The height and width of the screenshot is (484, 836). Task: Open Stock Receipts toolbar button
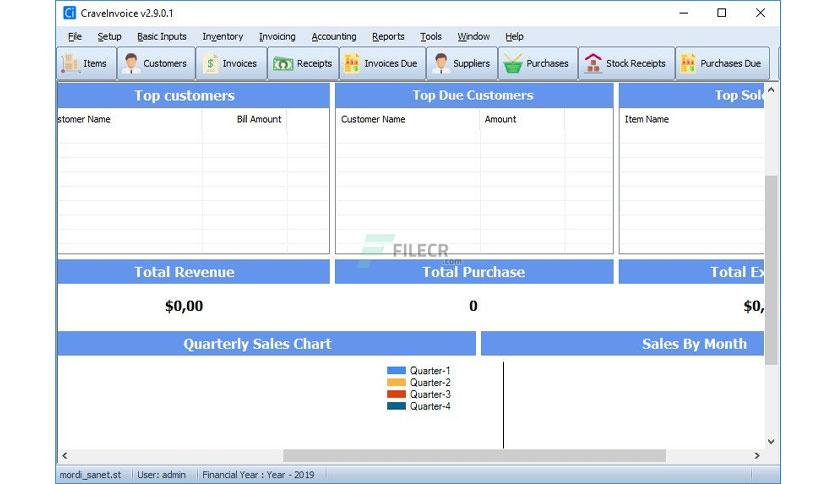[x=626, y=63]
